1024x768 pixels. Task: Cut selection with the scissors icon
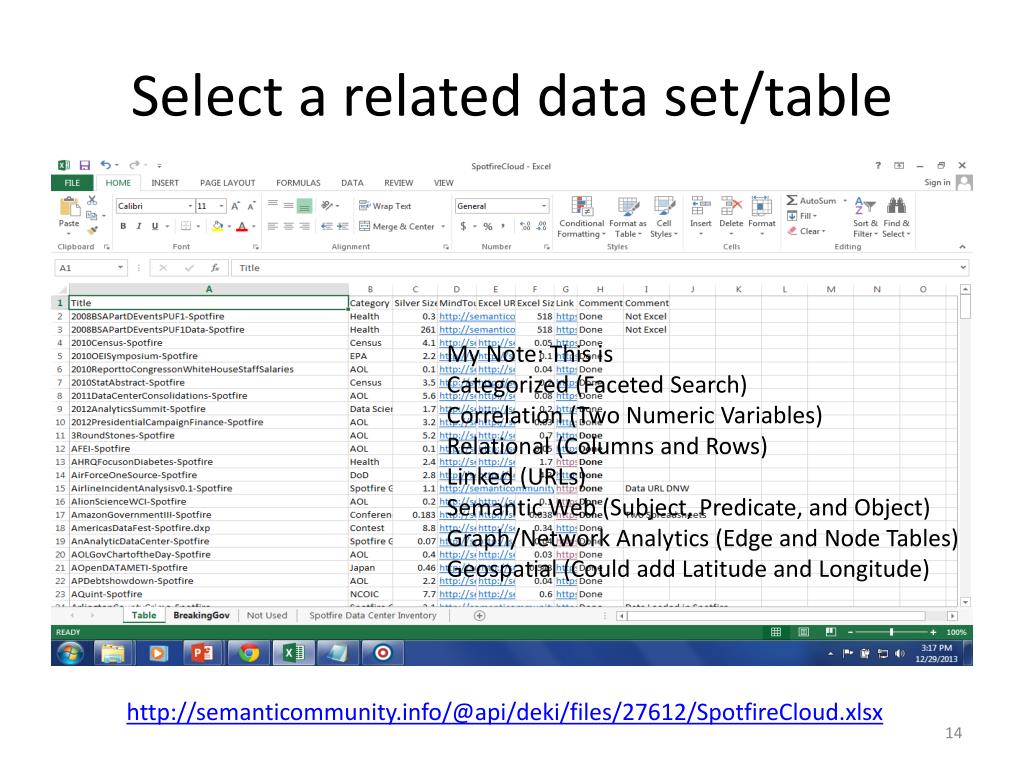(x=92, y=200)
